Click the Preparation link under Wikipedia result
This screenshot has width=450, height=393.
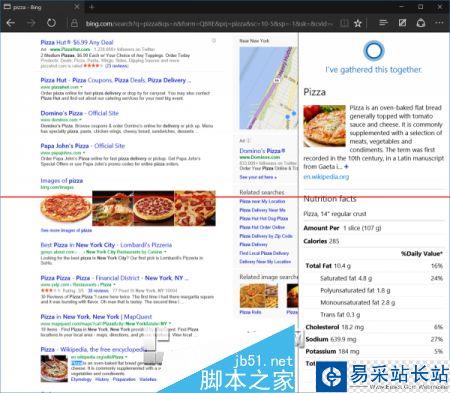124,379
